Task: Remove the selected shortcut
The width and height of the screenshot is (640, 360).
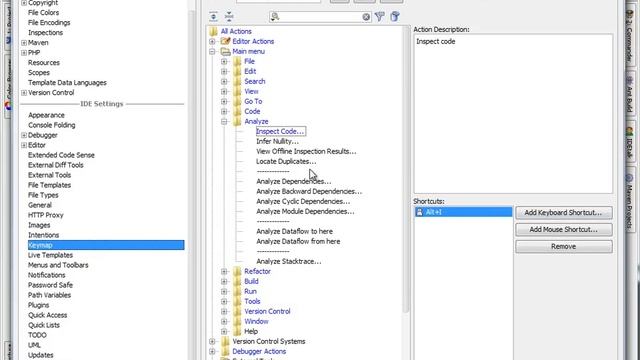Action: click(x=564, y=247)
